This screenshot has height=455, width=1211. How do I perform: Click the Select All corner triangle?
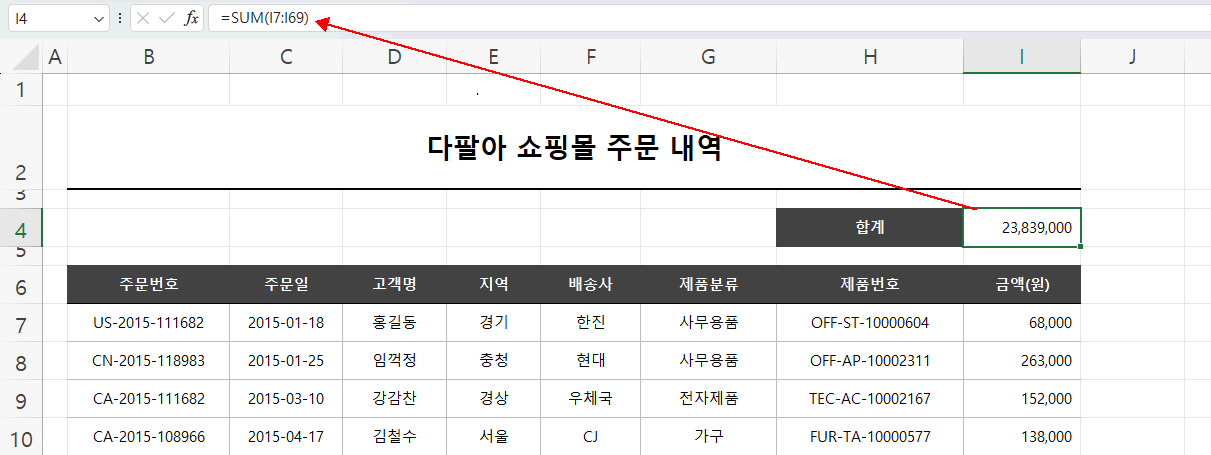[26, 58]
